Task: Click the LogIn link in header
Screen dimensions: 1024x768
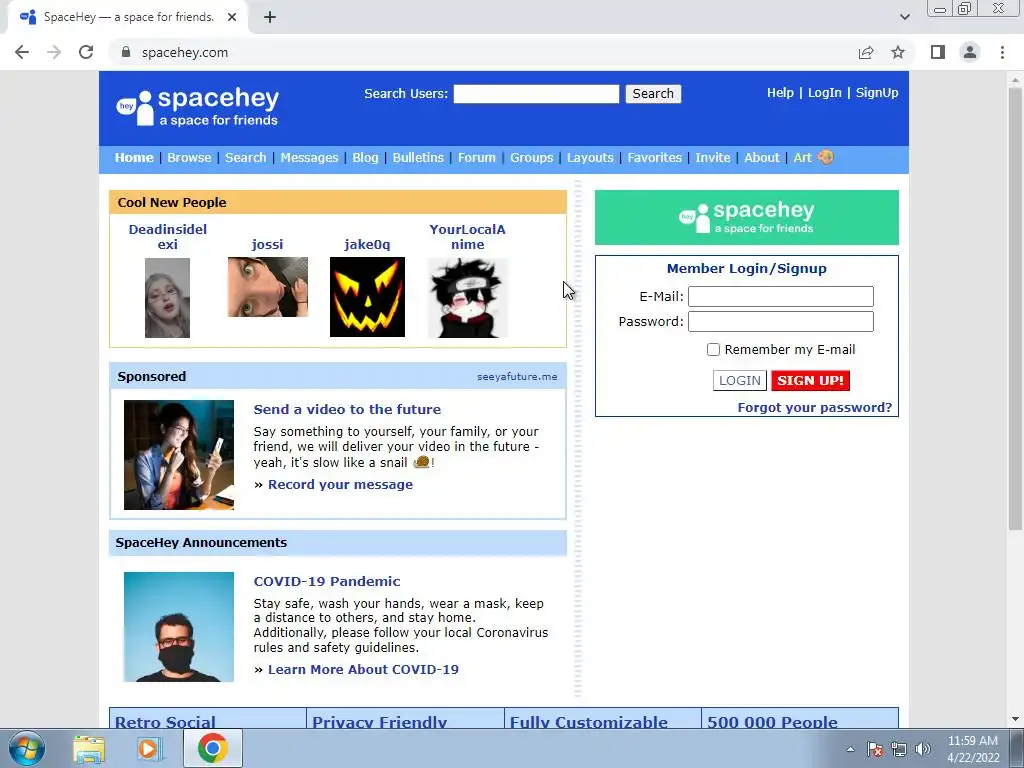Action: click(825, 93)
